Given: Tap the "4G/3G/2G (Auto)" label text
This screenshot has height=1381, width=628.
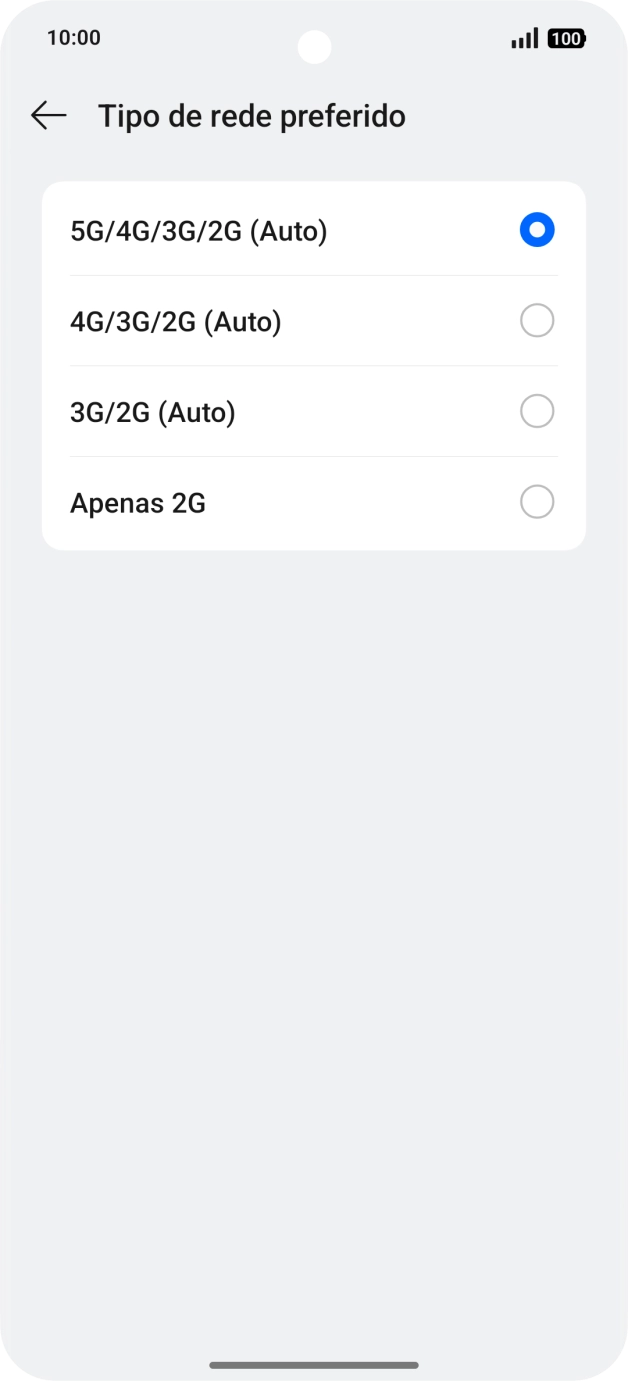Looking at the screenshot, I should click(176, 322).
